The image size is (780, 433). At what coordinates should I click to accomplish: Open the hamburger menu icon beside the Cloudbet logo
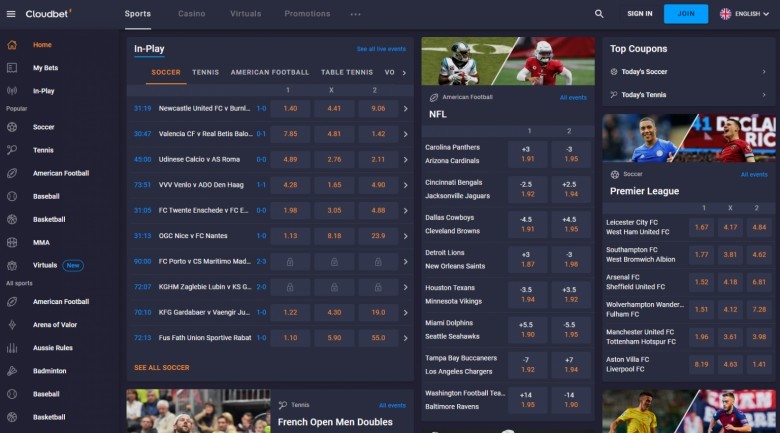pos(11,14)
